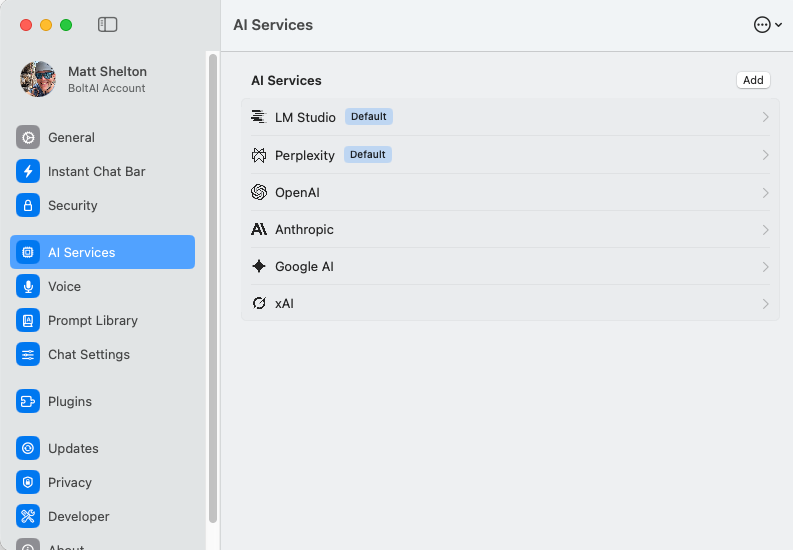Viewport: 793px width, 550px height.
Task: Click the Anthropic service name
Action: pos(304,230)
